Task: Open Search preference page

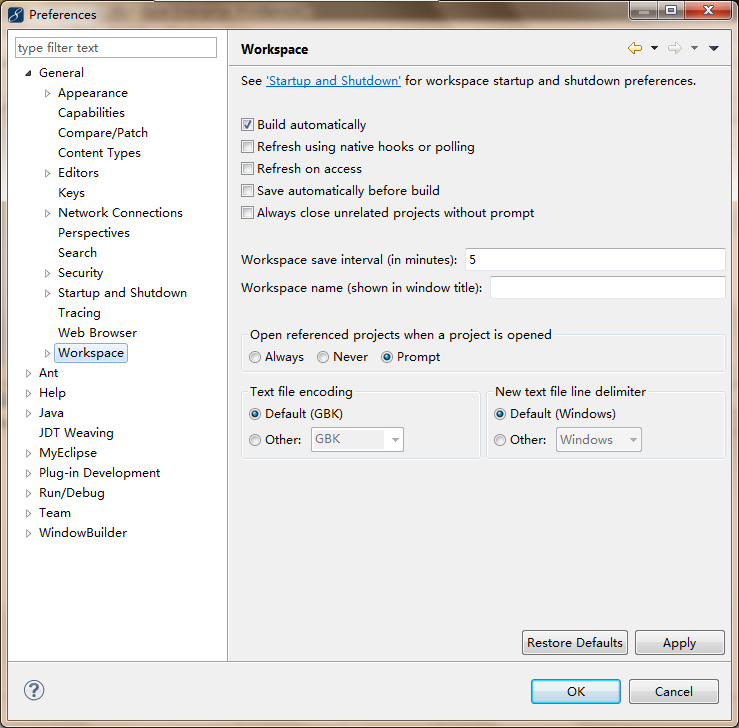Action: (77, 253)
